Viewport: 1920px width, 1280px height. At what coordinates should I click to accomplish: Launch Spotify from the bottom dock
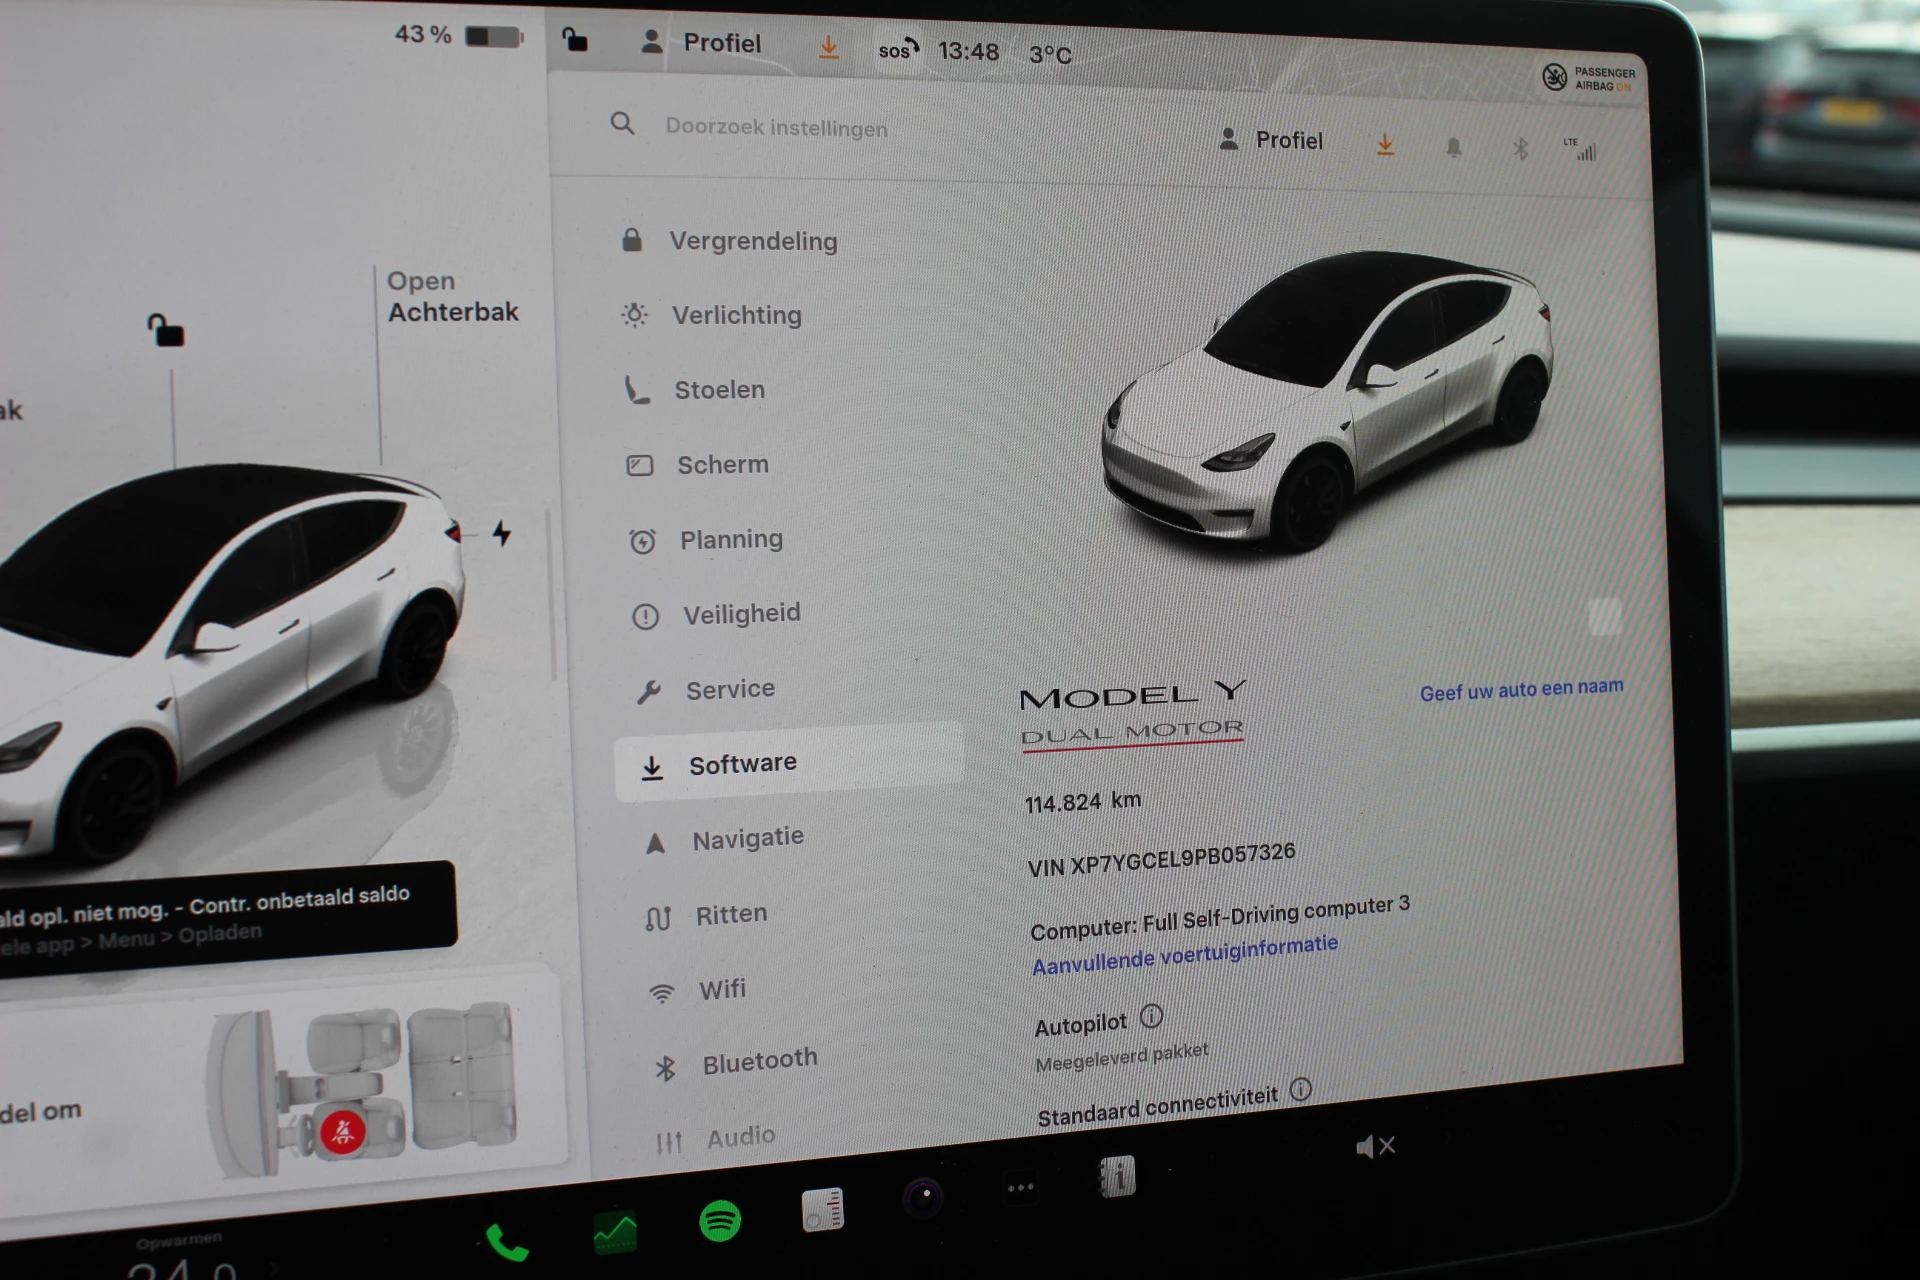coord(720,1221)
